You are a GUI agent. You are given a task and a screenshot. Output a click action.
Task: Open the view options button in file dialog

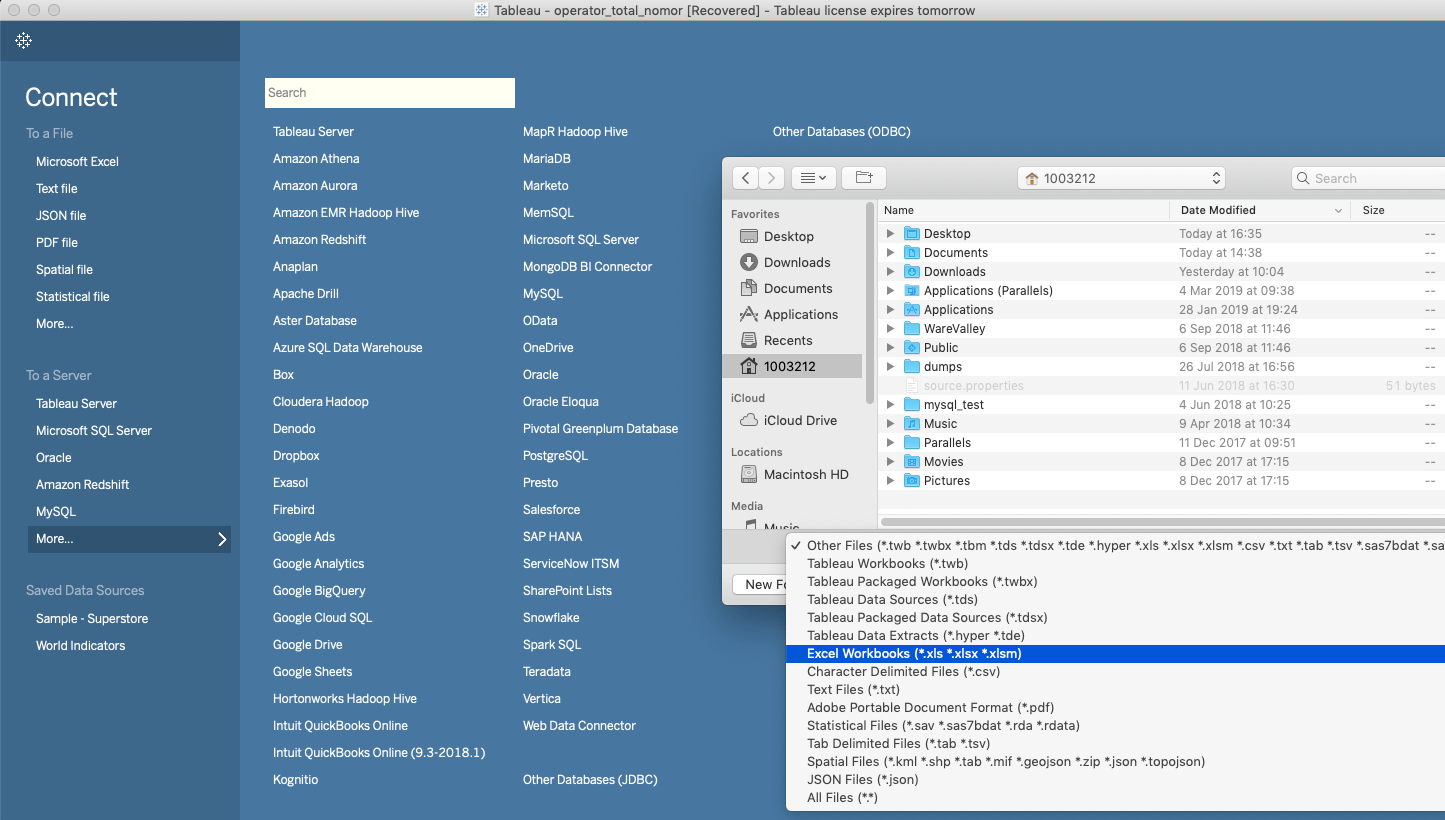point(813,178)
